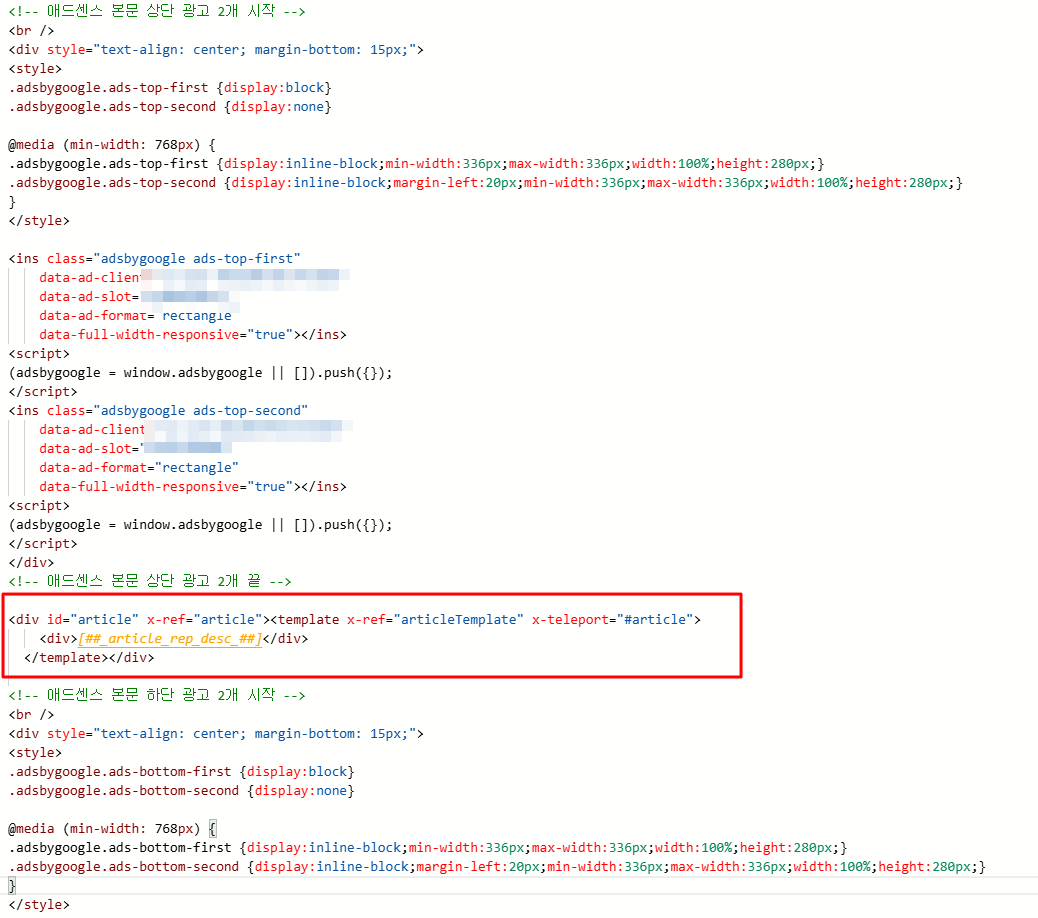Viewport: 1038px width, 918px height.
Task: Click '.adsbygoogle.ads-top-first {display:block}' line
Action: click(169, 87)
